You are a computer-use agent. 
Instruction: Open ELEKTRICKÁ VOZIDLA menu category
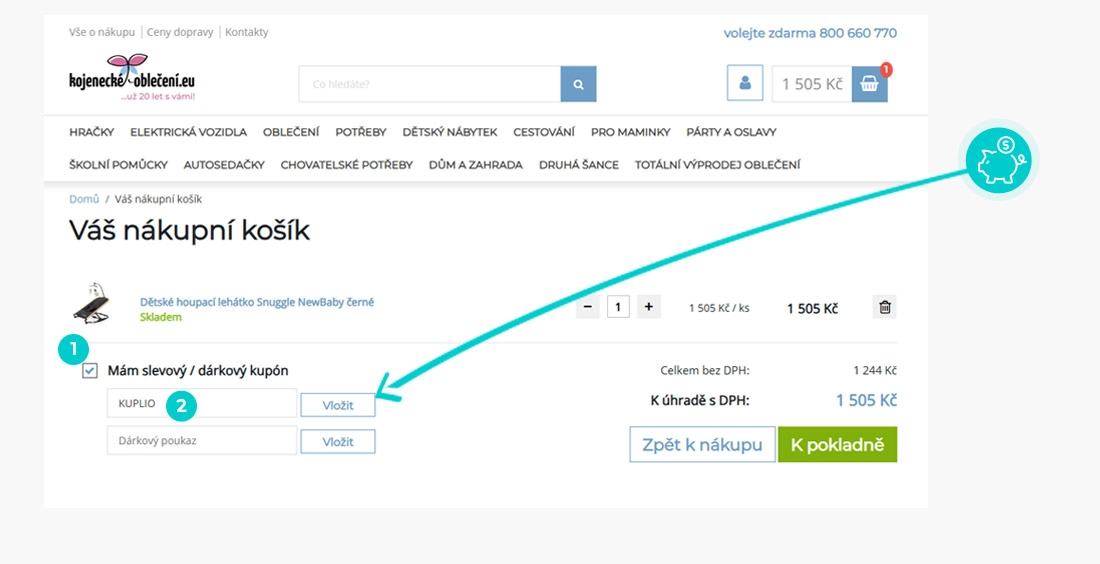click(189, 132)
